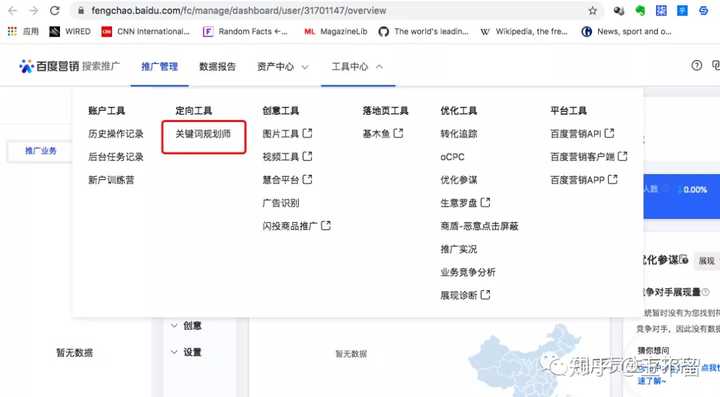Viewport: 720px width, 397px height.
Task: Open the help question mark icon
Action: [697, 66]
